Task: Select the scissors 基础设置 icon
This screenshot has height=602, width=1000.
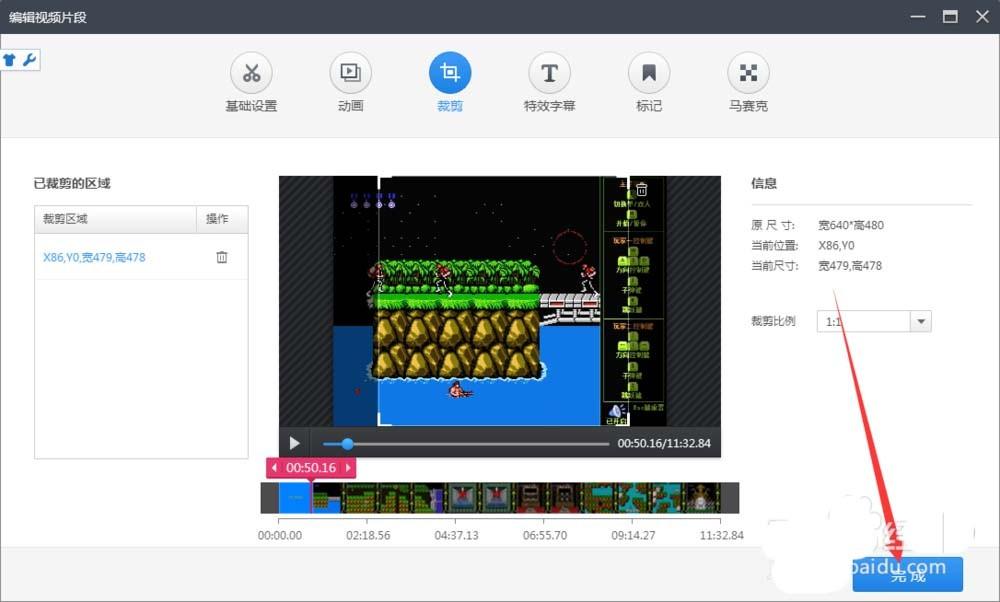Action: [x=251, y=71]
